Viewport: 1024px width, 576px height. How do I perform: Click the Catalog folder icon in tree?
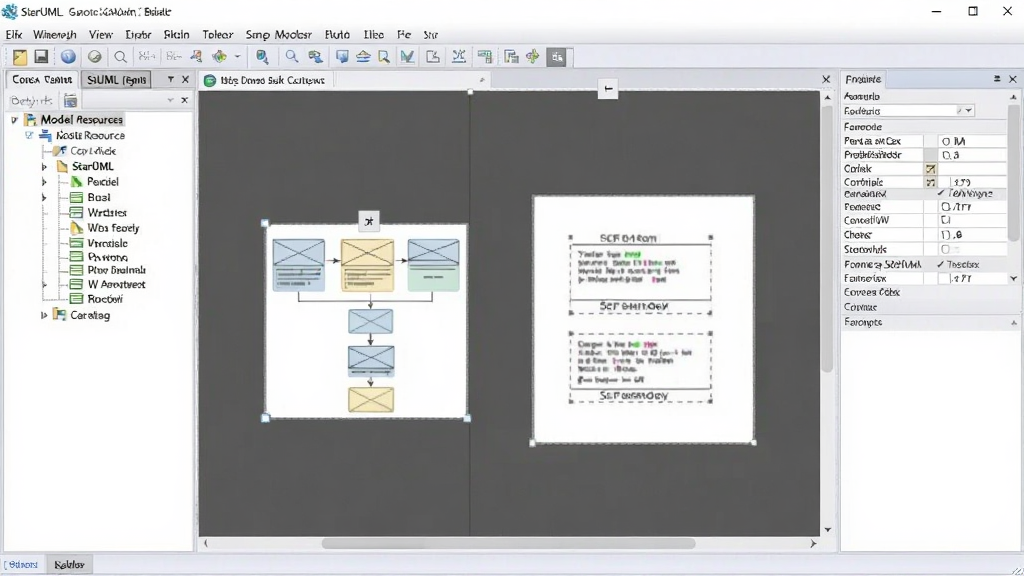[60, 315]
